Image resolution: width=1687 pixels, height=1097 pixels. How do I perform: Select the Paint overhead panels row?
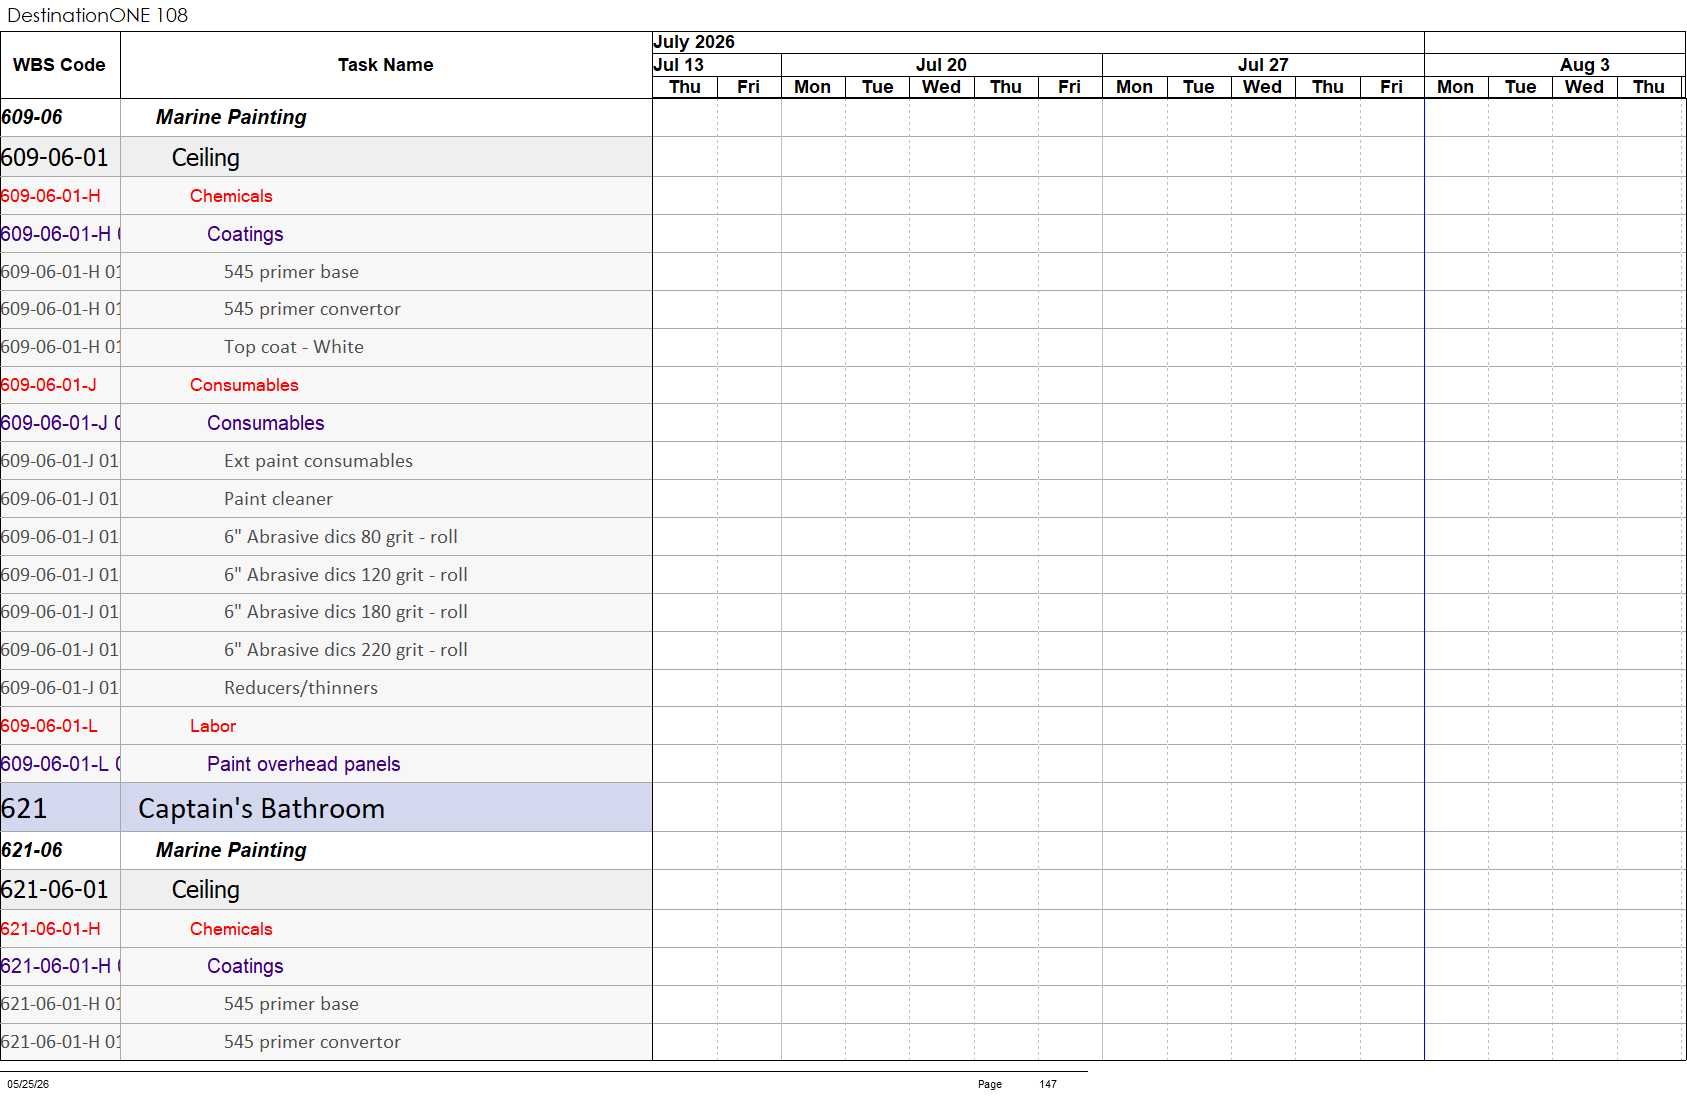[326, 764]
